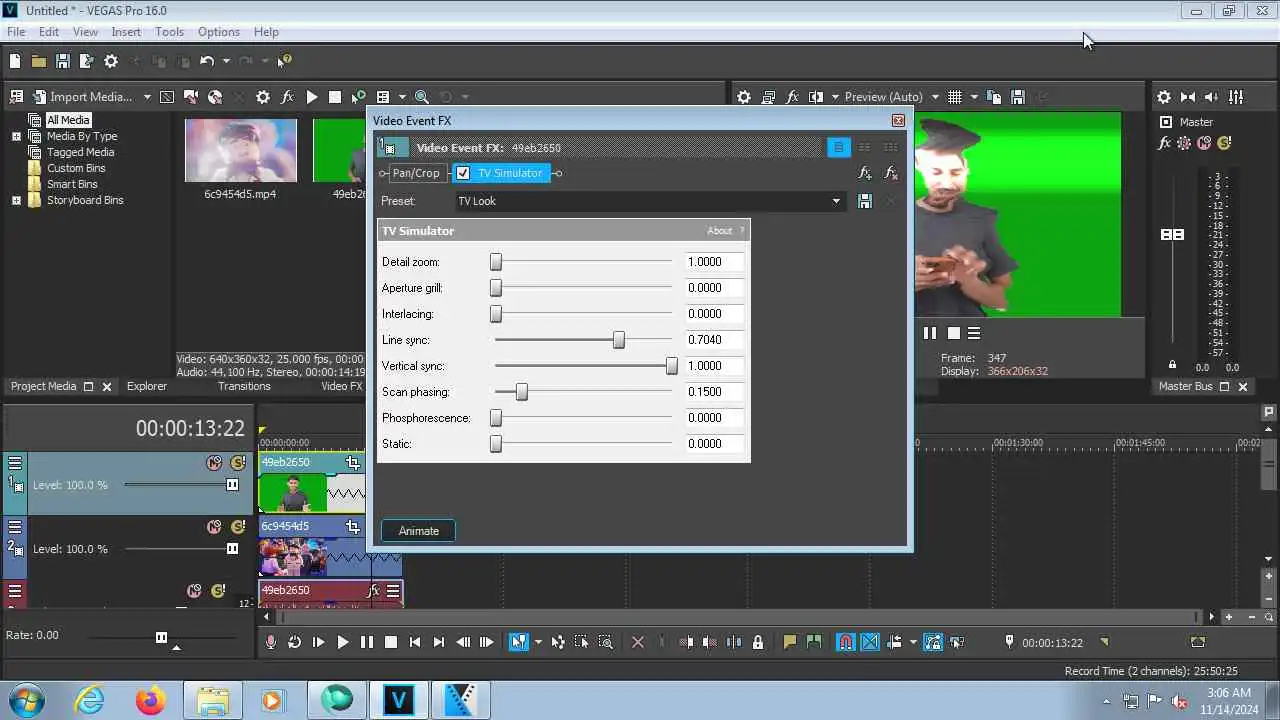Expand the Storyboard Bins tree node

pos(16,200)
